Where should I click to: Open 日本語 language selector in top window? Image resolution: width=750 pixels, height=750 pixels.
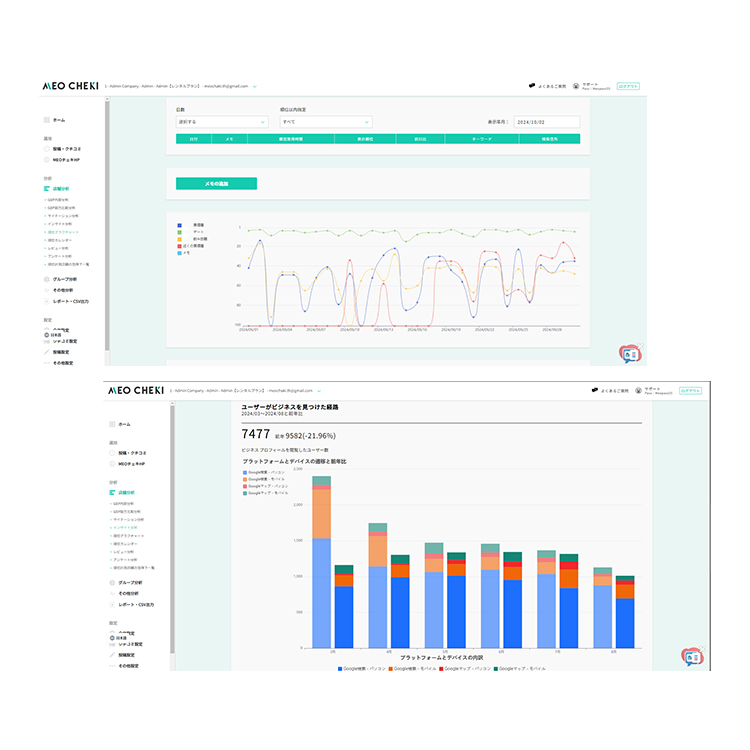pyautogui.click(x=53, y=335)
